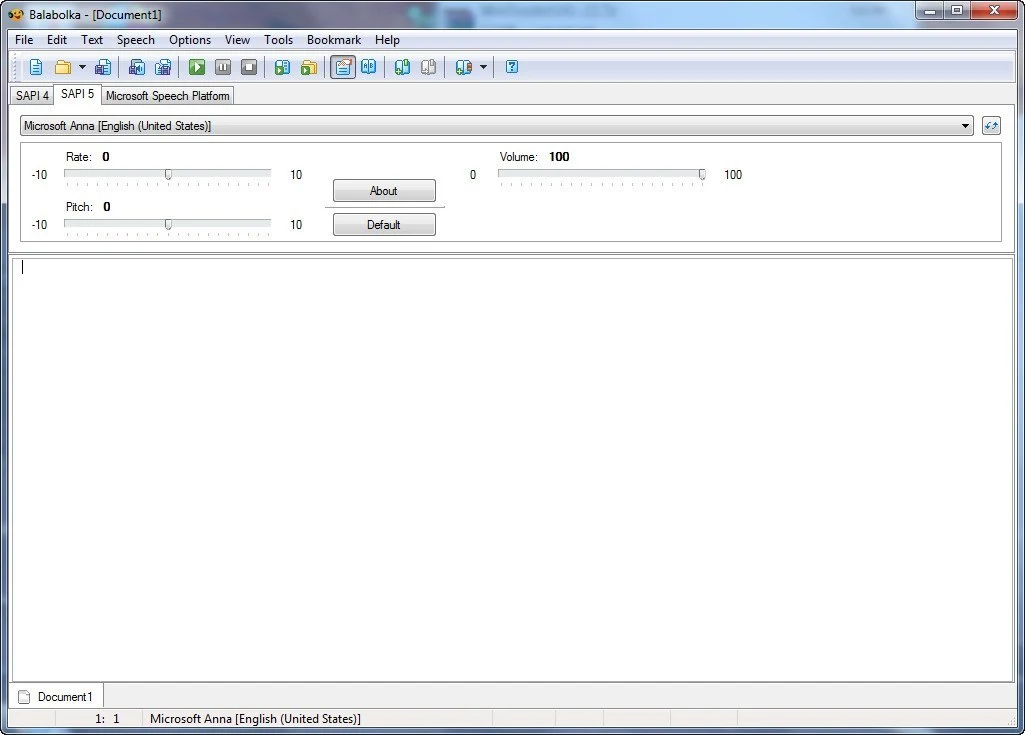Click Split and Convert to Audio Files
The height and width of the screenshot is (735, 1025).
pyautogui.click(x=163, y=67)
